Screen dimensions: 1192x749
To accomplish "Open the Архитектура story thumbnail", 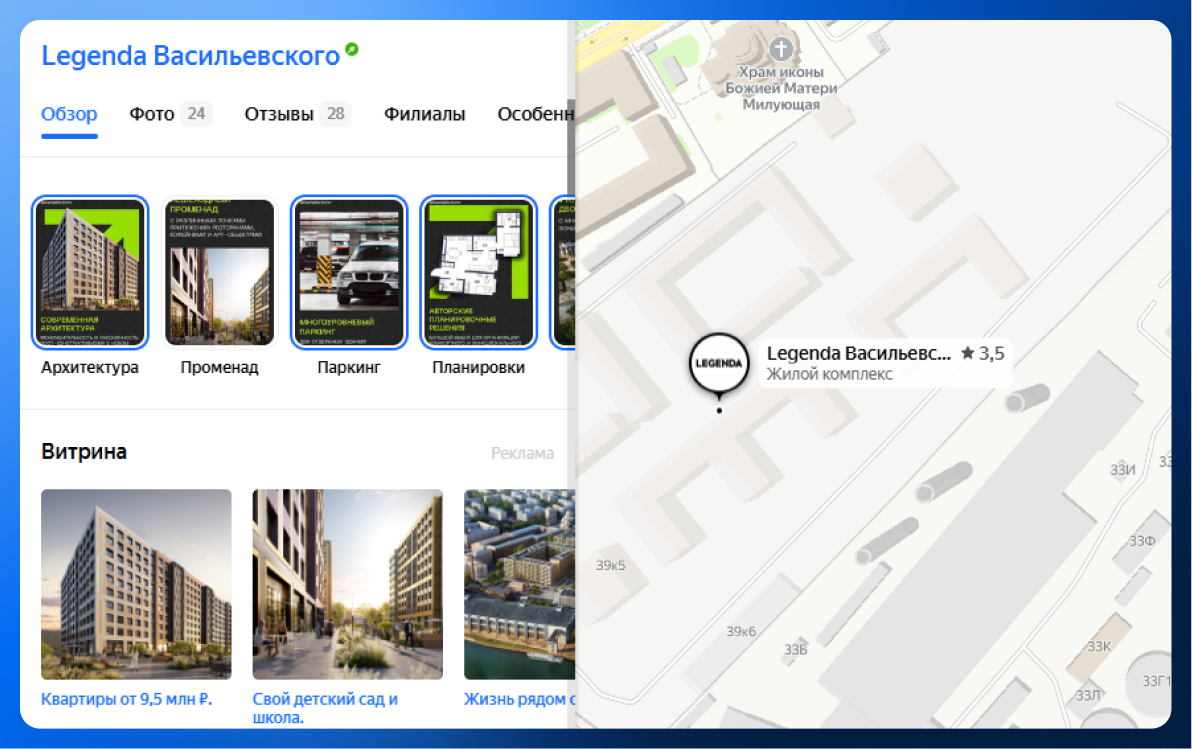I will [90, 272].
